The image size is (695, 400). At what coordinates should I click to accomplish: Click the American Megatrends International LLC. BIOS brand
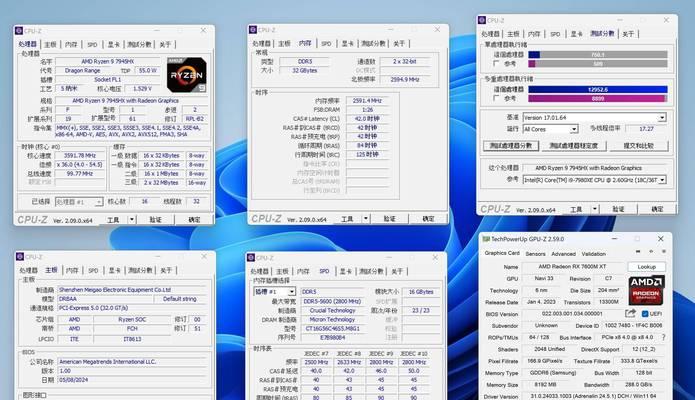(x=131, y=362)
